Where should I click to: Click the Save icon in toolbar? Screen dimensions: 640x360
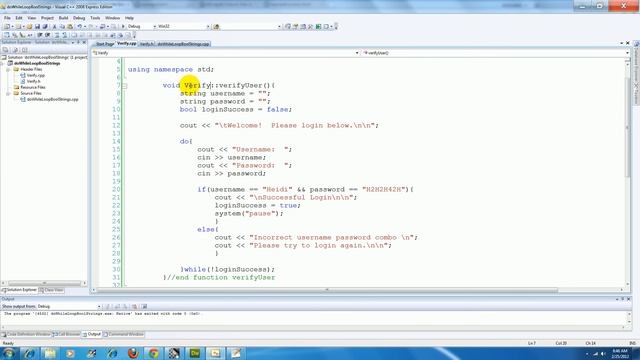(37, 27)
